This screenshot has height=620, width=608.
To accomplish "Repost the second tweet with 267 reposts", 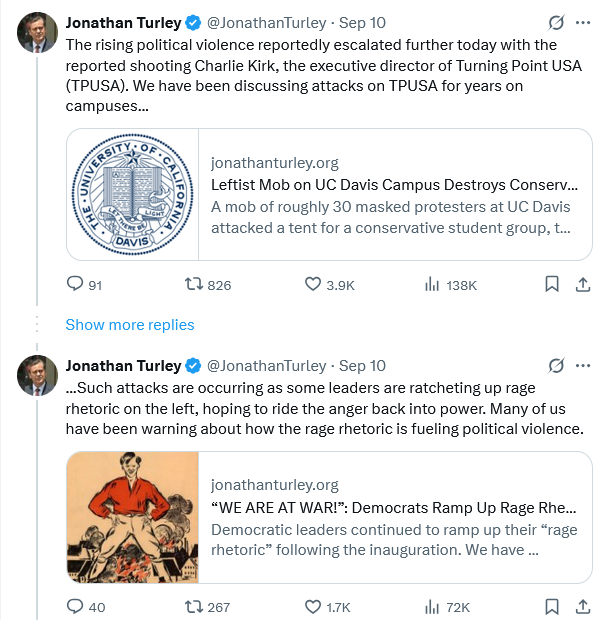I will click(194, 607).
